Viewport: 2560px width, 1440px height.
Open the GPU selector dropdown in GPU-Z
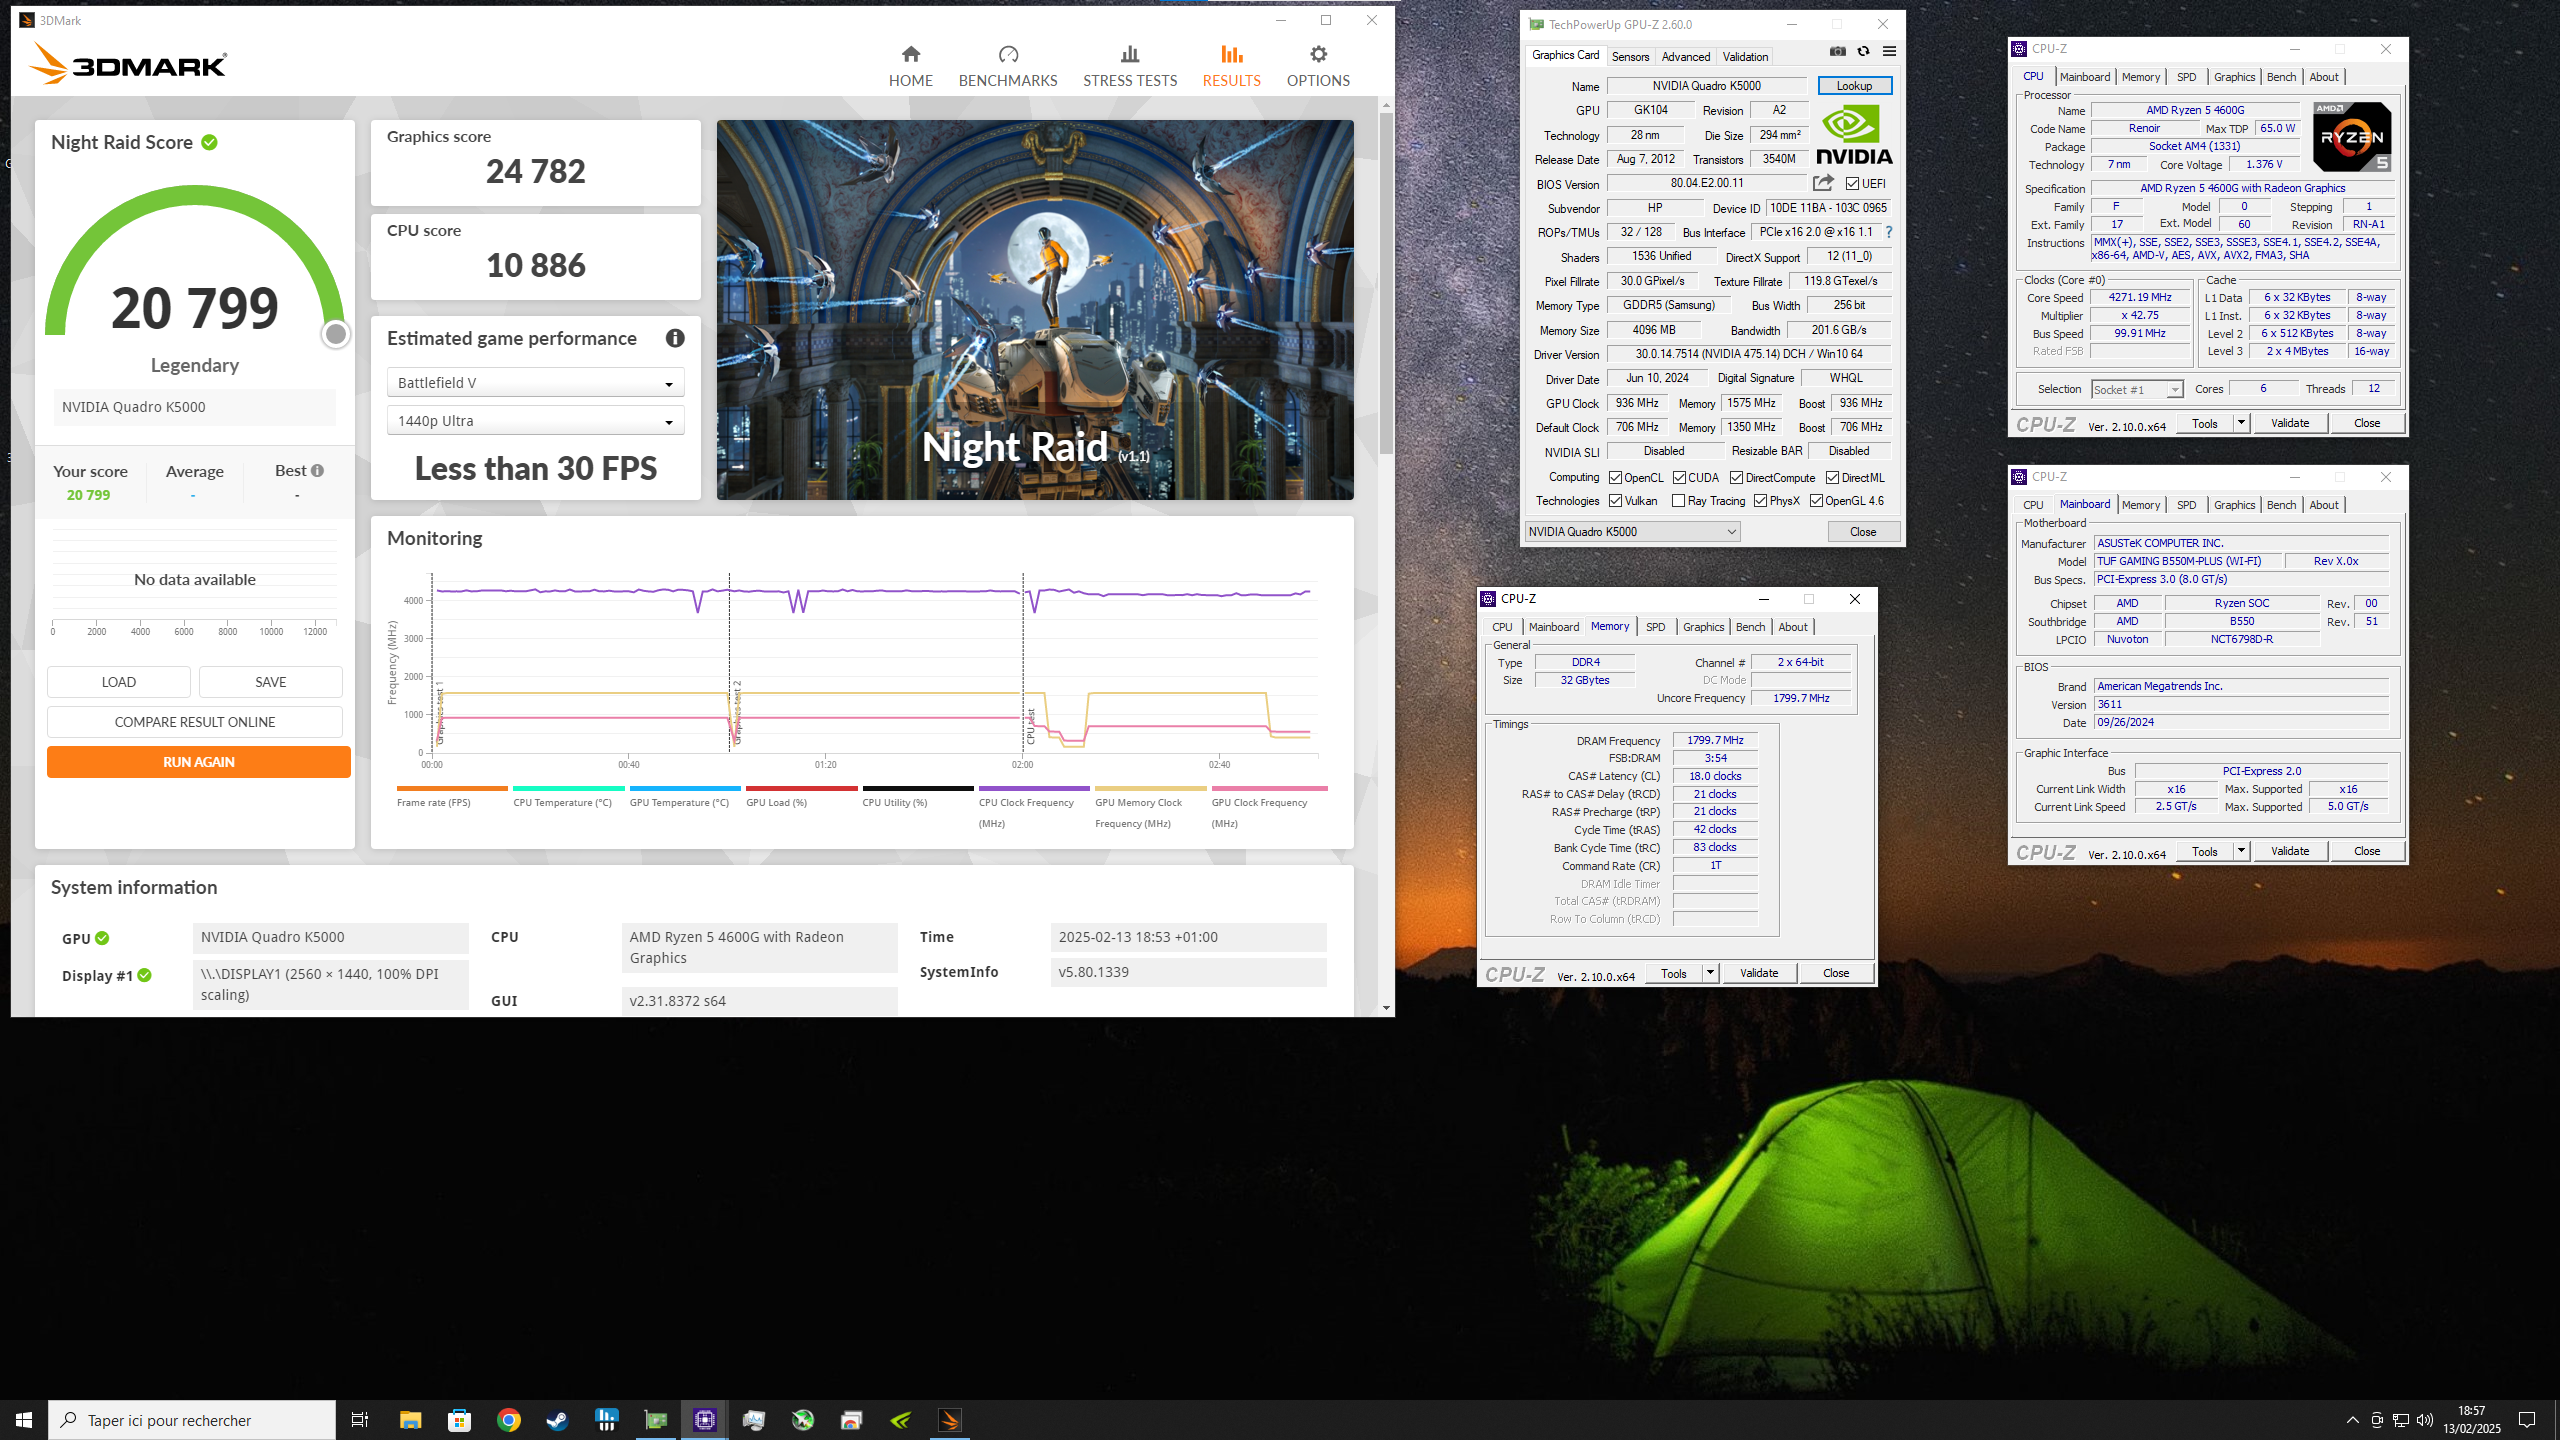(x=1632, y=532)
